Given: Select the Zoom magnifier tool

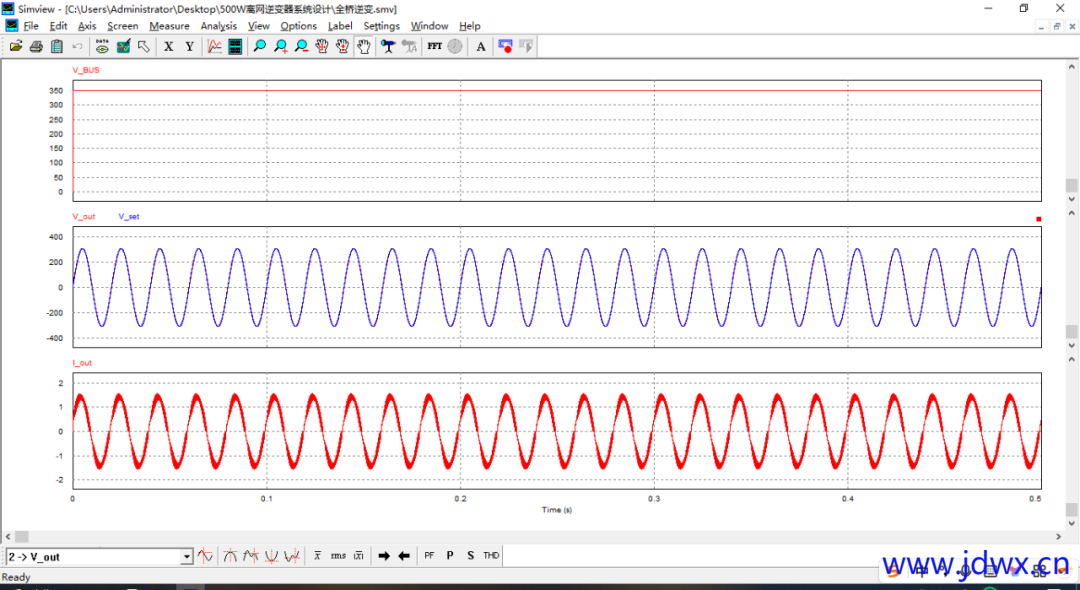Looking at the screenshot, I should coord(260,47).
